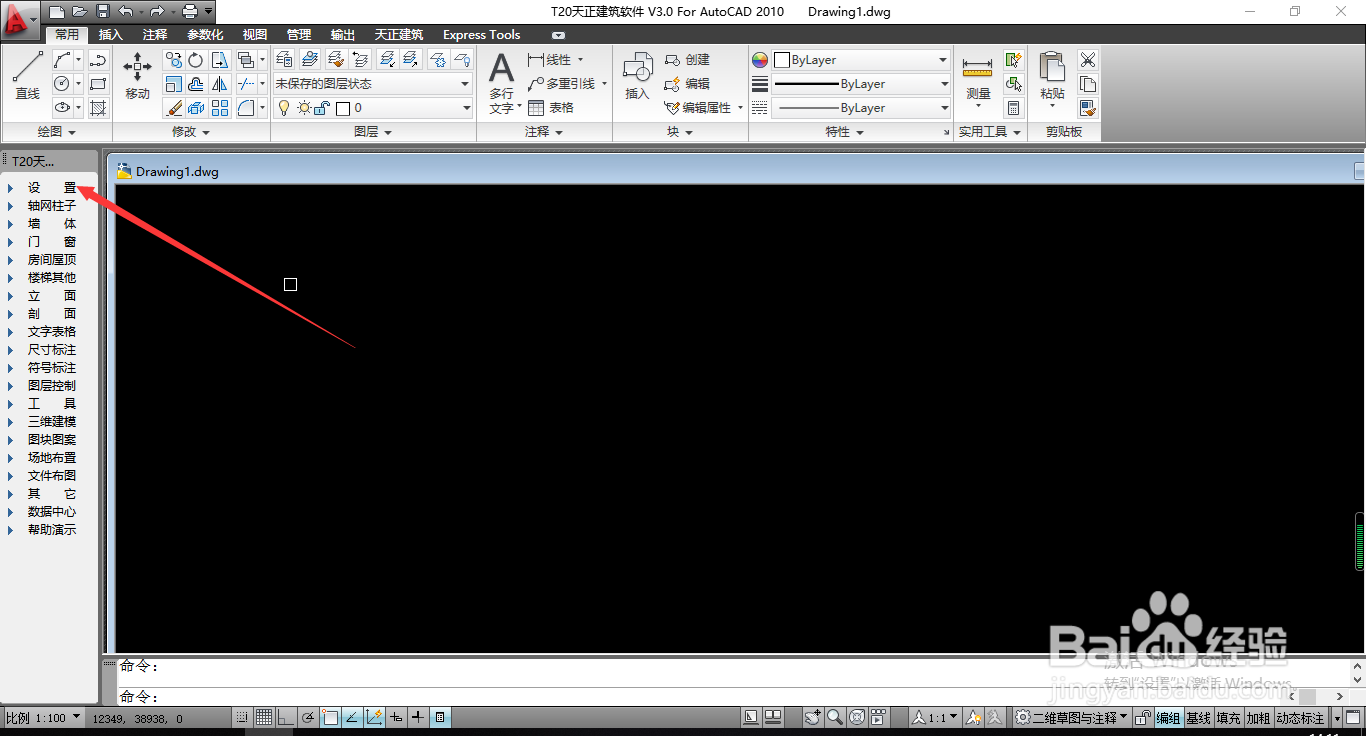Click the Copy Clip icon in clipboard panel

coord(1088,84)
